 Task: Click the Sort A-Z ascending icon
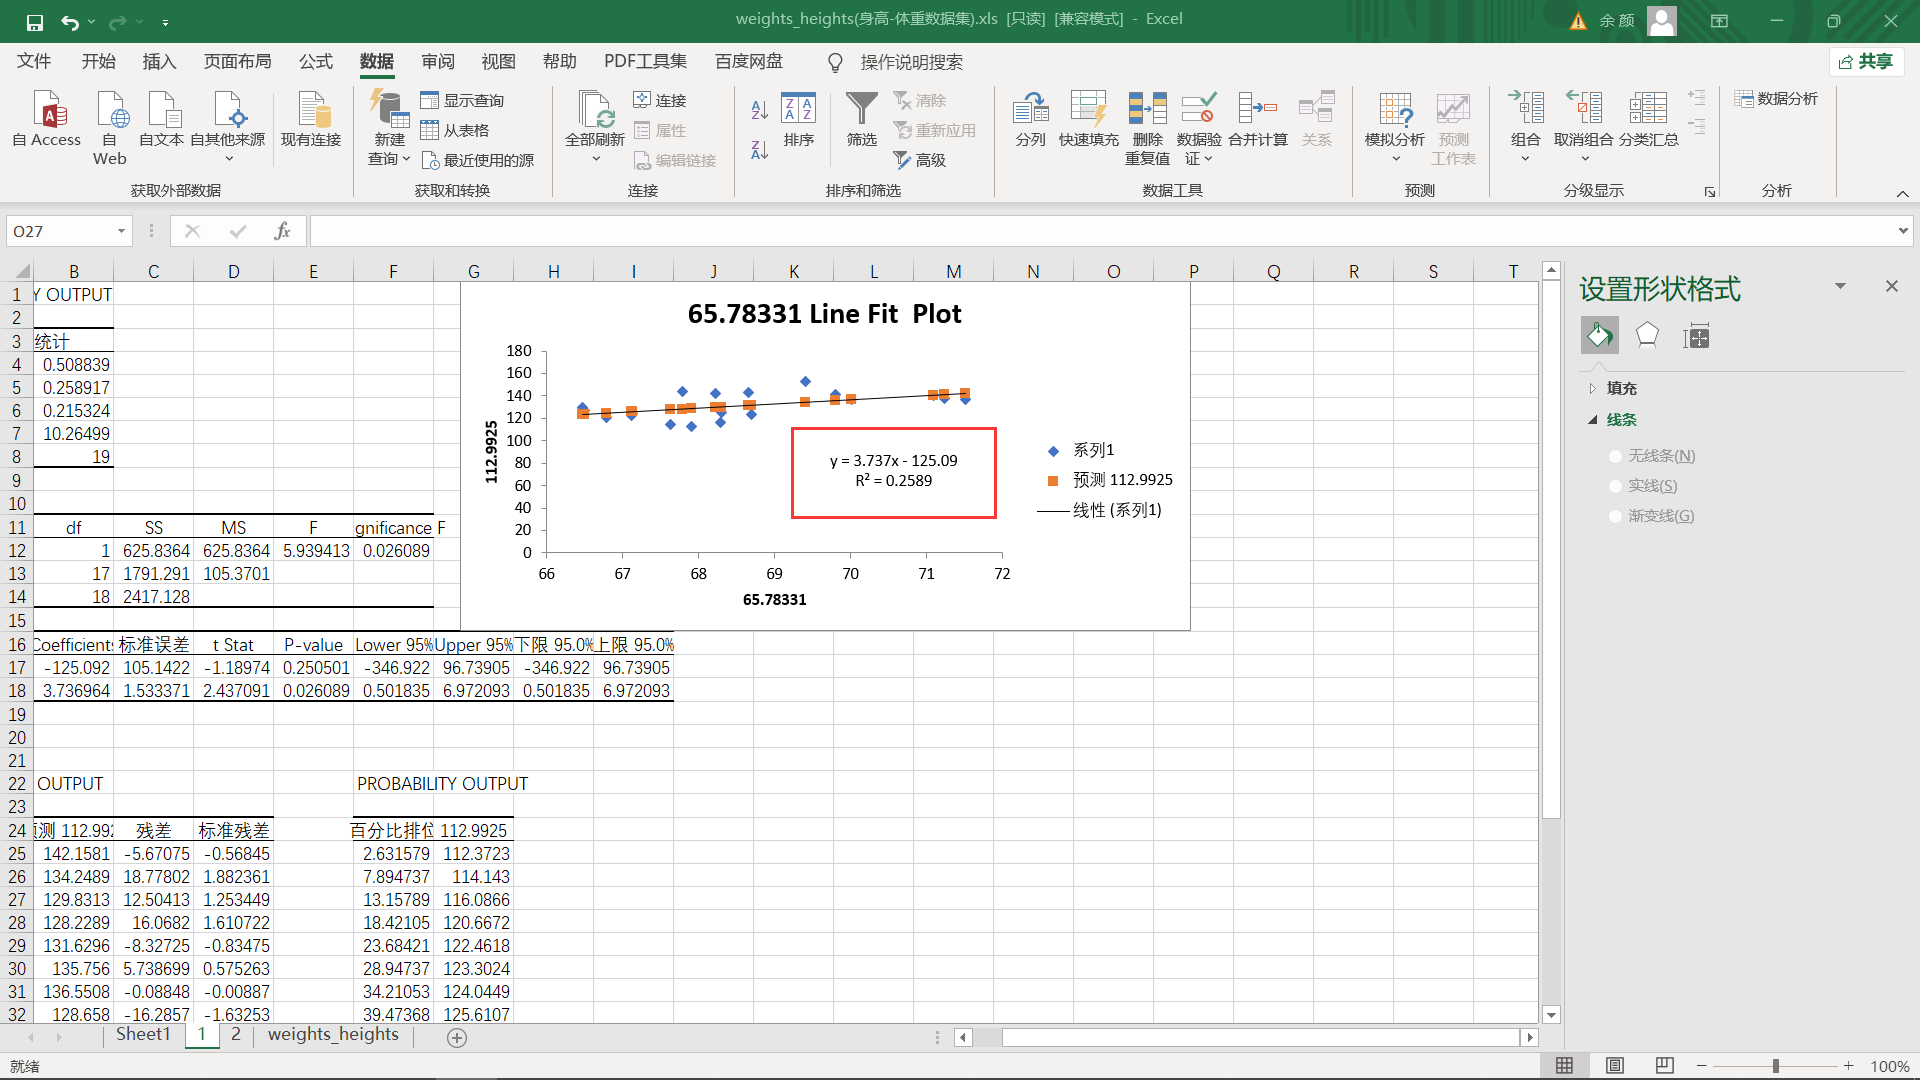(x=759, y=110)
